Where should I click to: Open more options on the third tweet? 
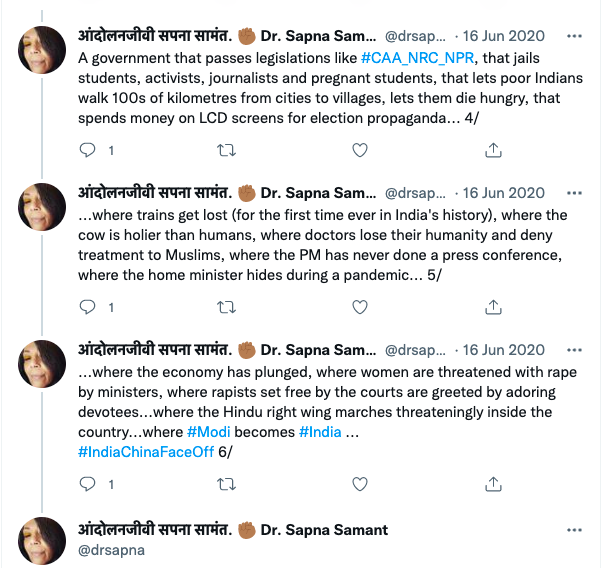[x=573, y=350]
